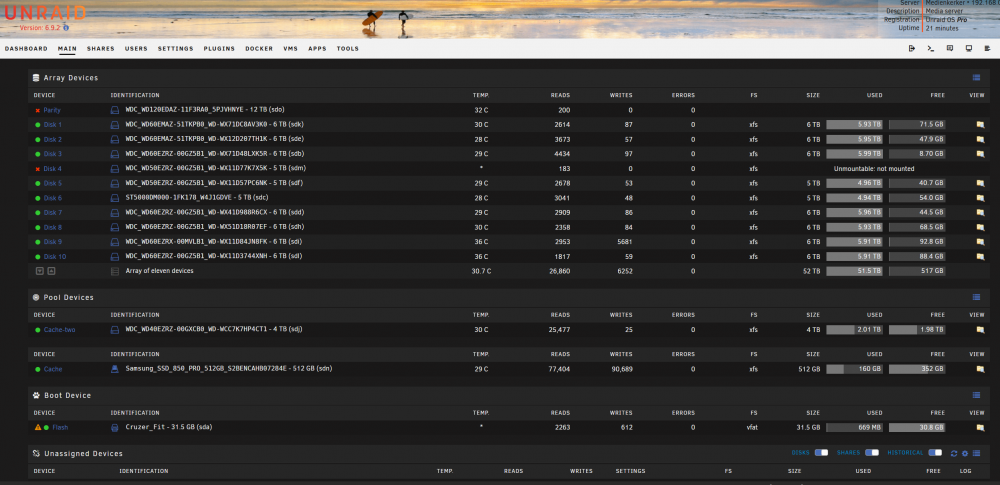1000x485 pixels.
Task: Open the SETTINGS menu tab
Action: coord(175,48)
